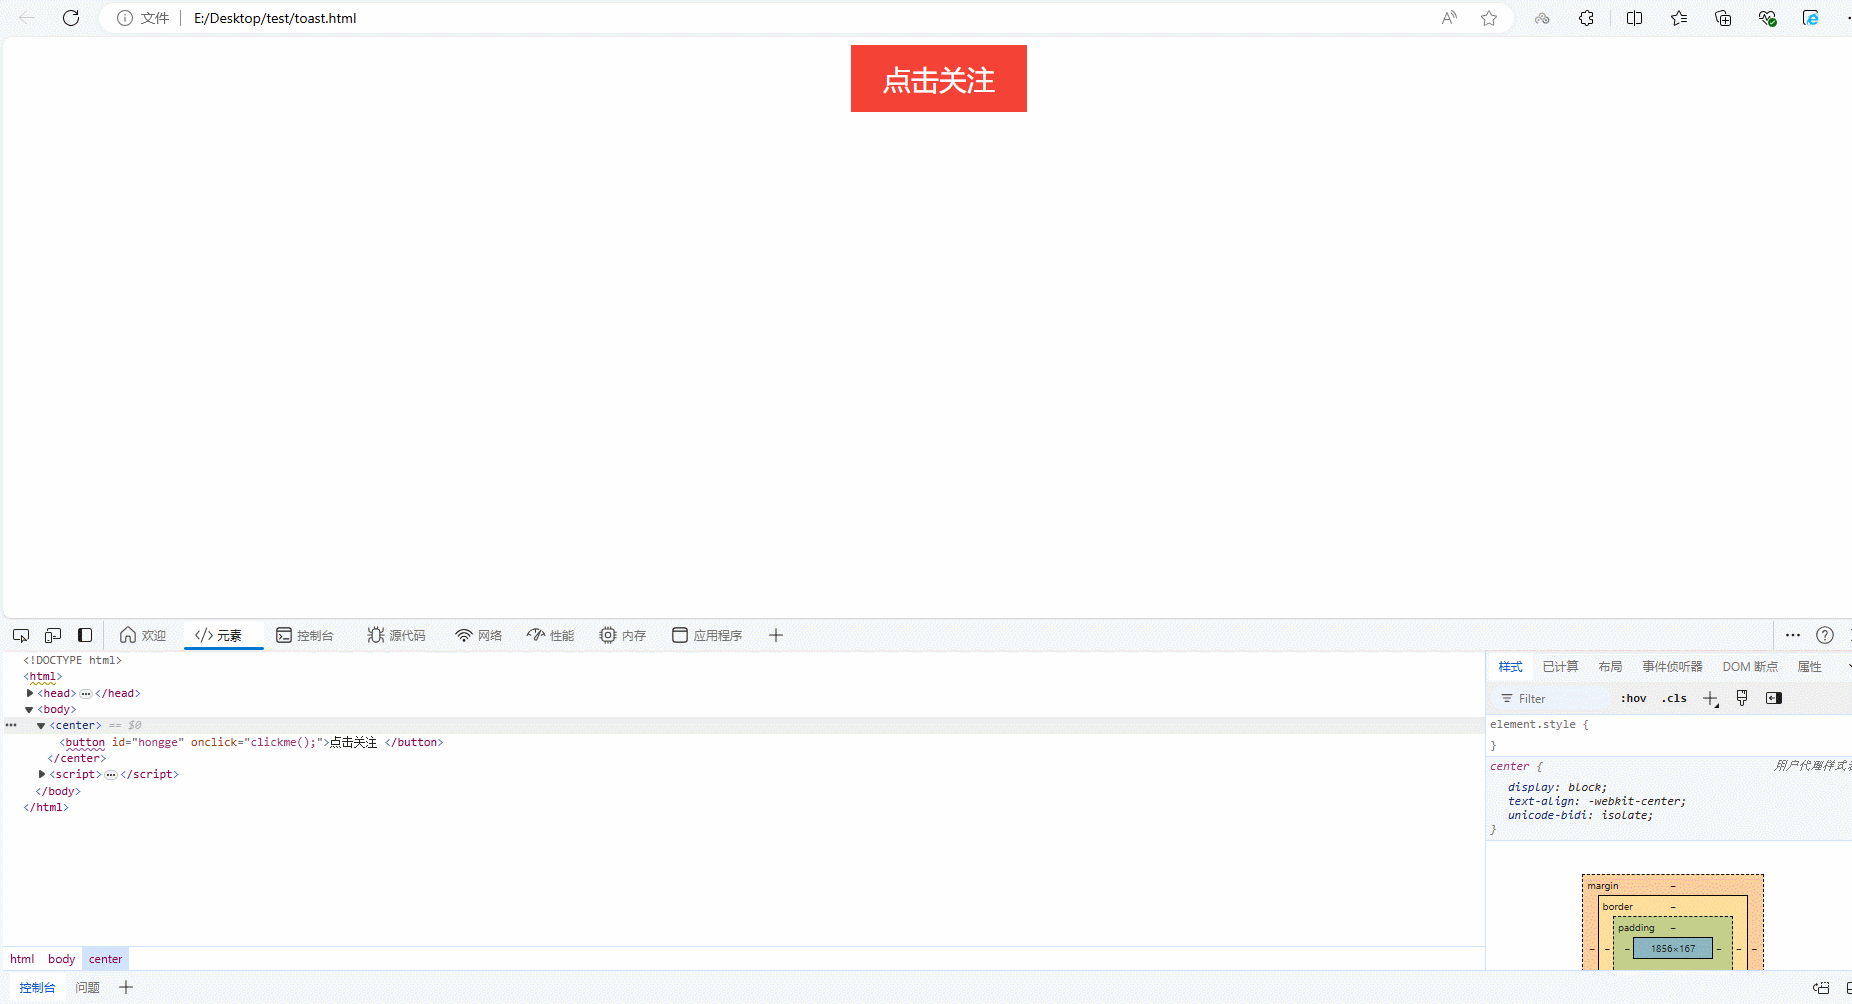Open the 欢迎 DevTools tab

[143, 635]
